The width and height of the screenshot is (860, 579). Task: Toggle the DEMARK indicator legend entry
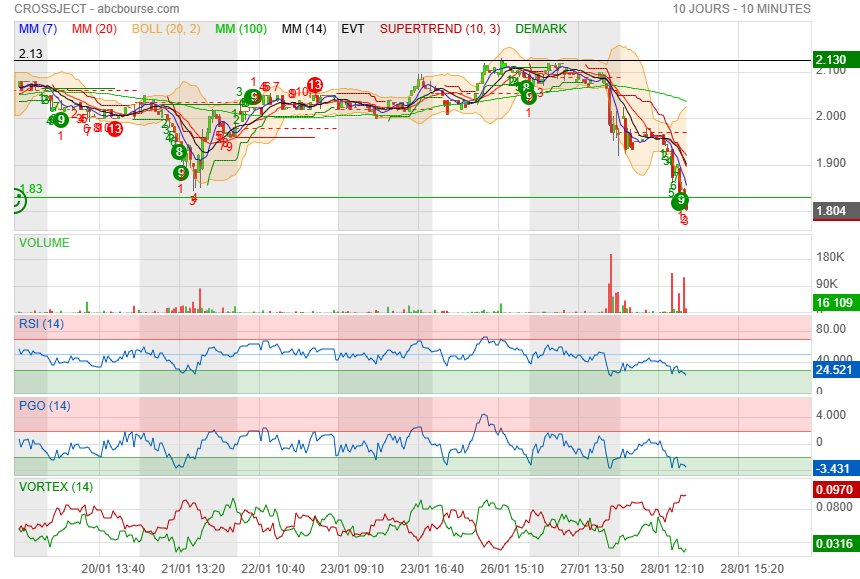click(x=541, y=29)
